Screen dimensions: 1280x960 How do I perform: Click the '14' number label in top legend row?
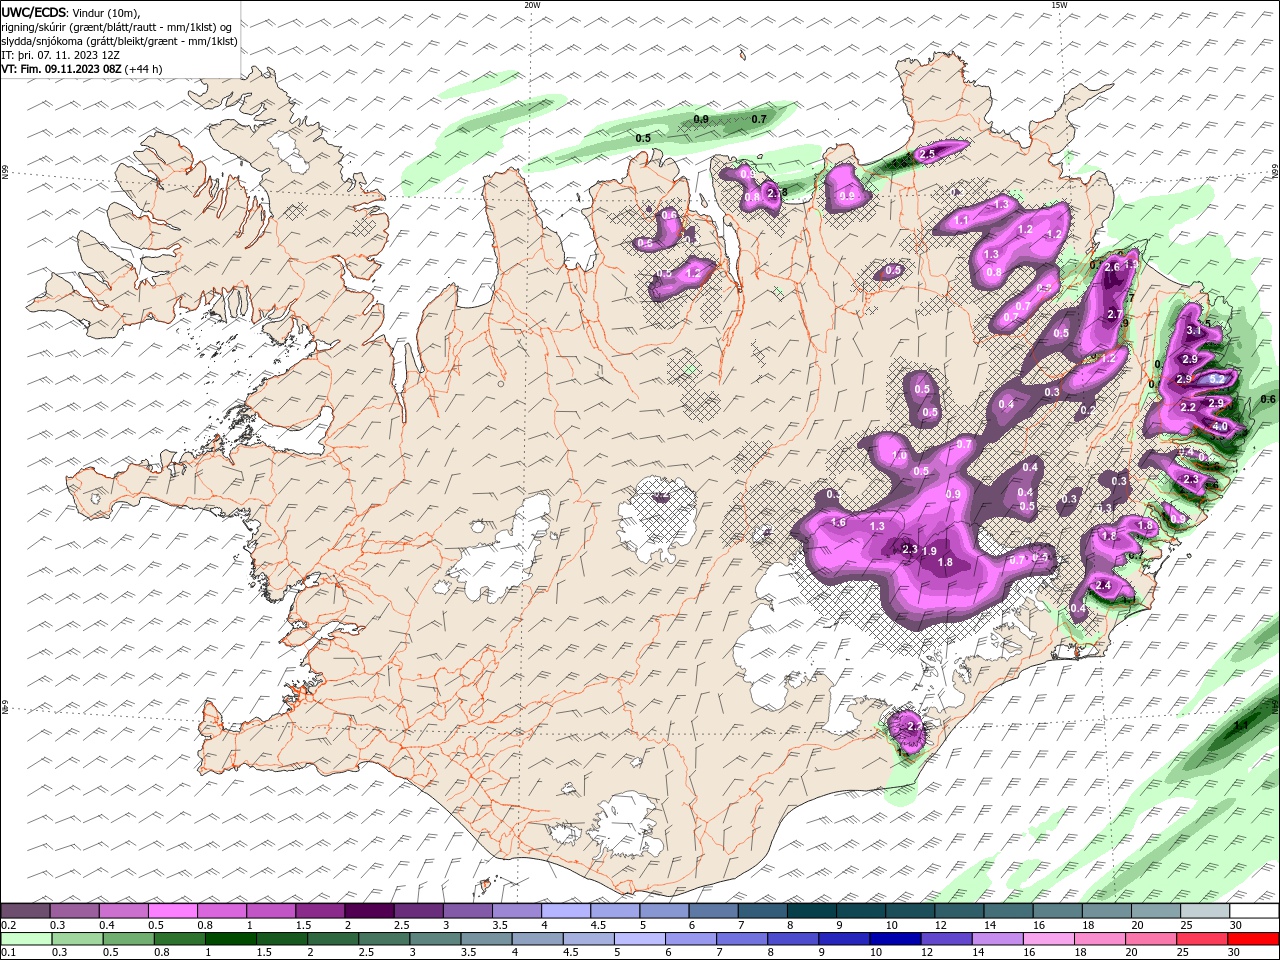(990, 925)
